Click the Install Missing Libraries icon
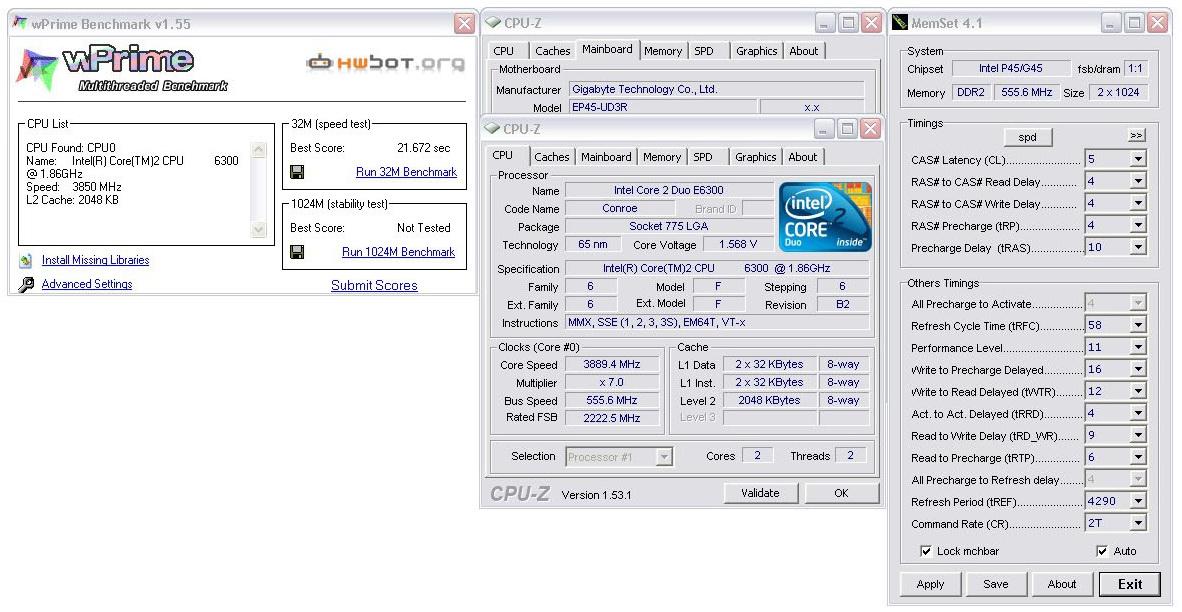 pyautogui.click(x=26, y=260)
